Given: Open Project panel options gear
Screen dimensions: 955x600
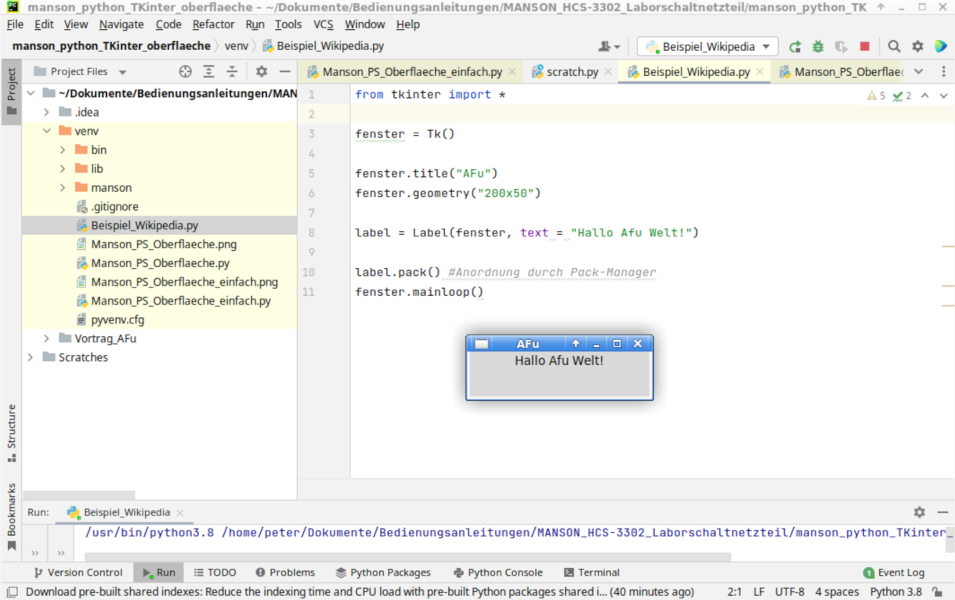Looking at the screenshot, I should [261, 72].
